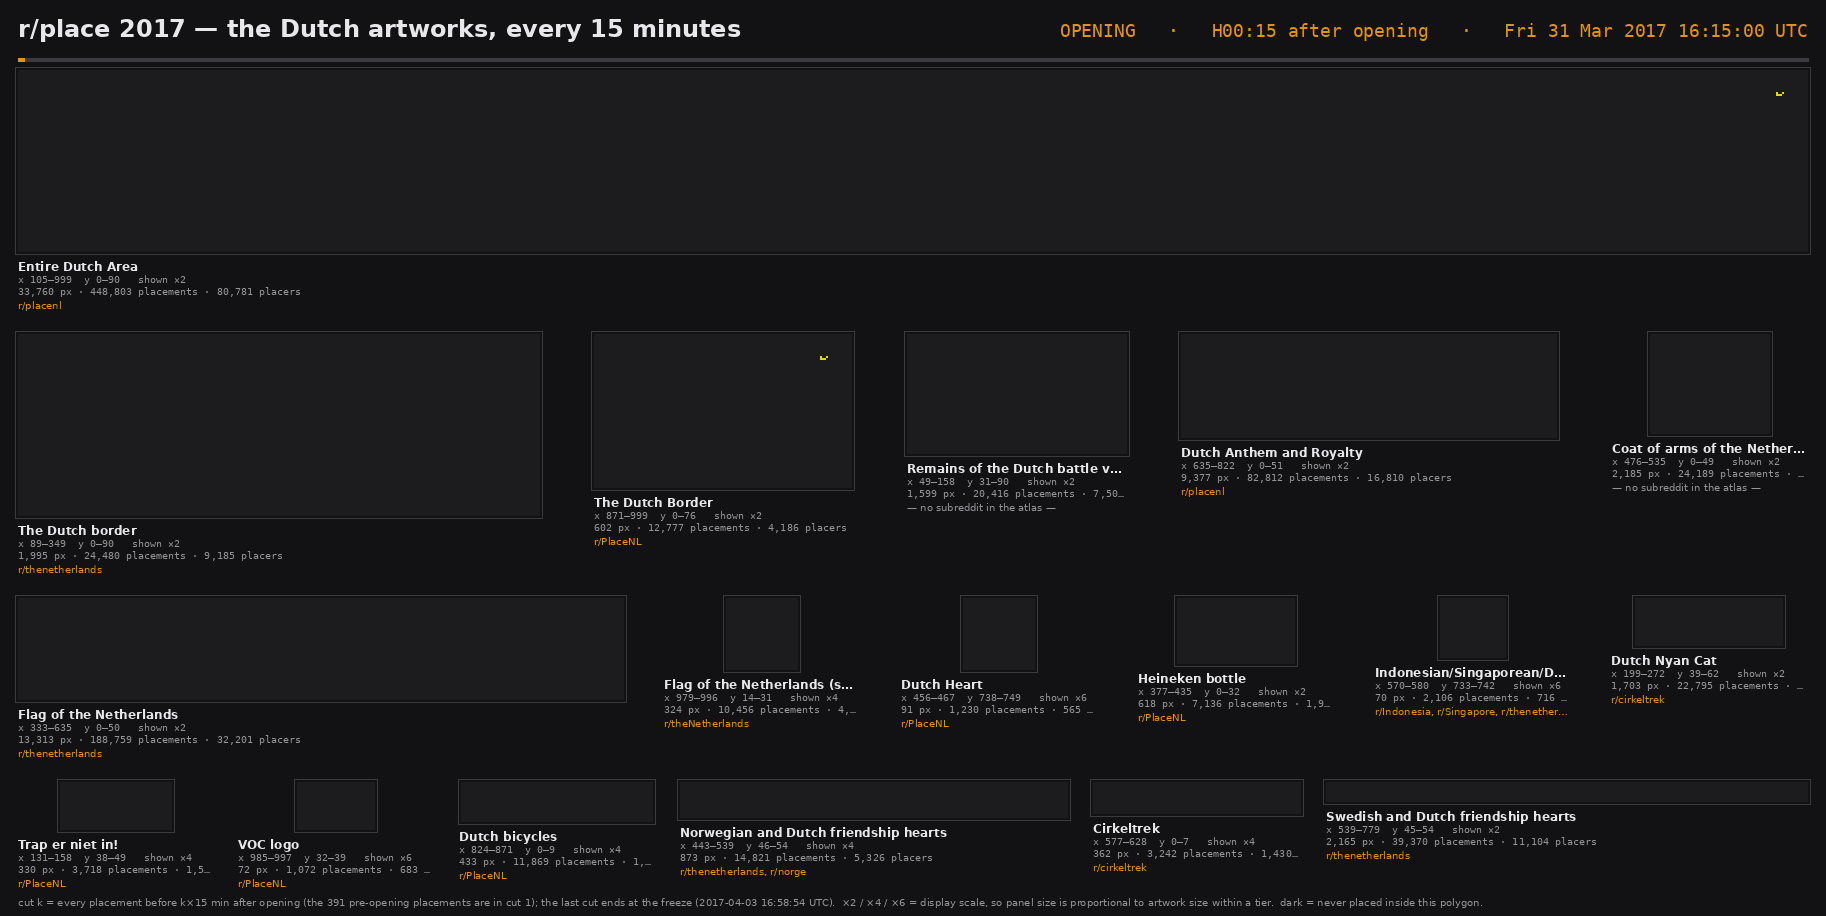The image size is (1826, 916).
Task: Click the 'OPENING' status label
Action: coord(1098,31)
